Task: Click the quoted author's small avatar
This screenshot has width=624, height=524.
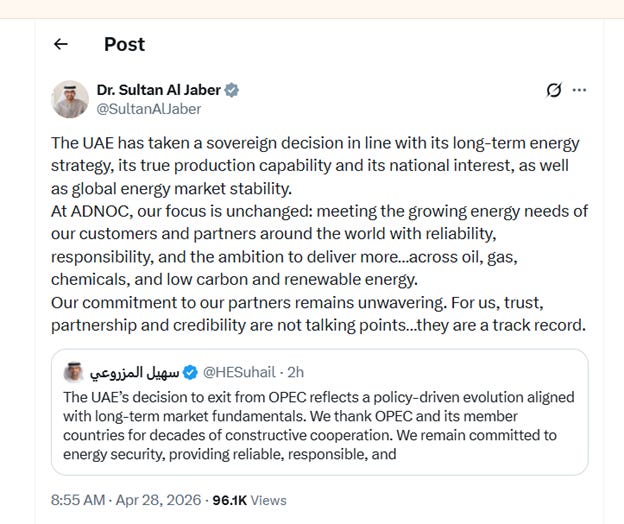Action: click(73, 372)
